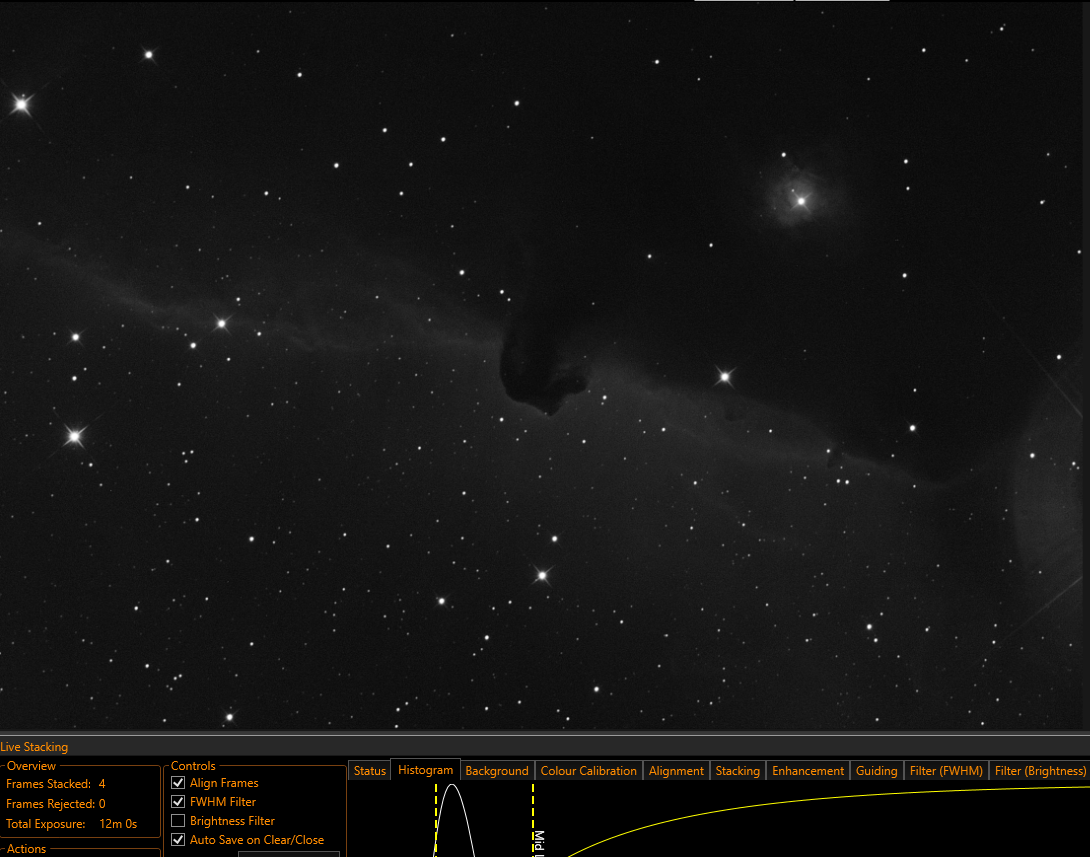Switch to the Enhancement tab
The image size is (1090, 857).
808,771
